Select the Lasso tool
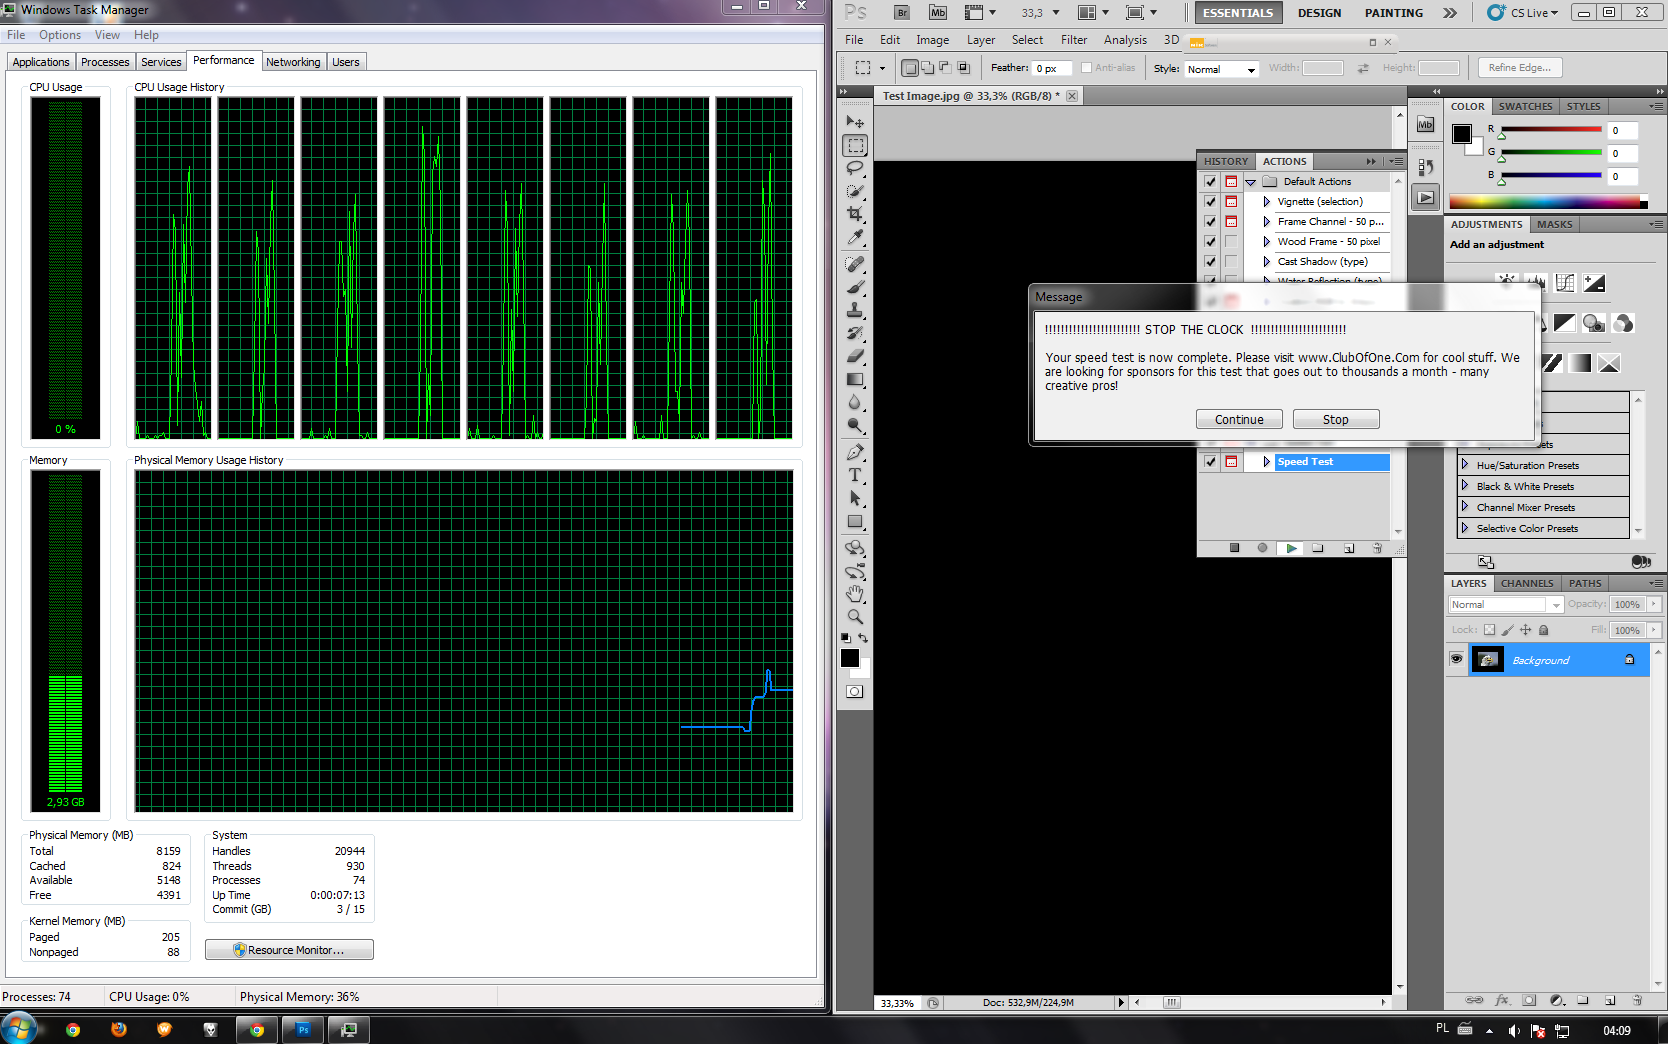 tap(855, 168)
